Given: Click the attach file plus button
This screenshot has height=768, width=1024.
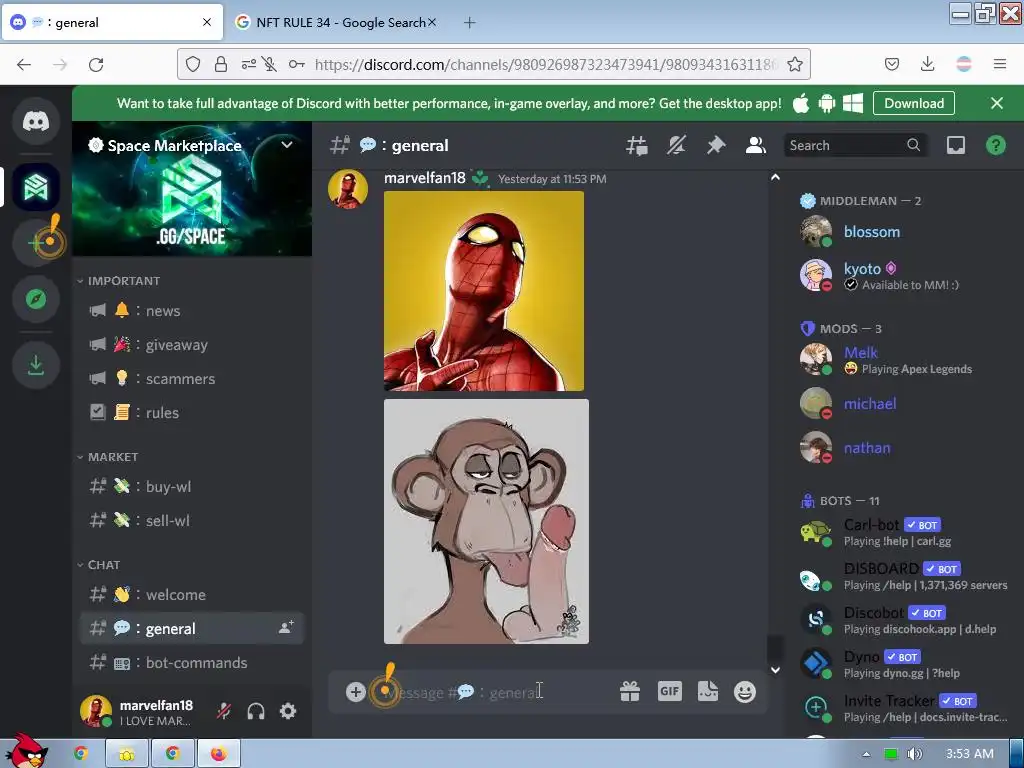Looking at the screenshot, I should coord(355,692).
